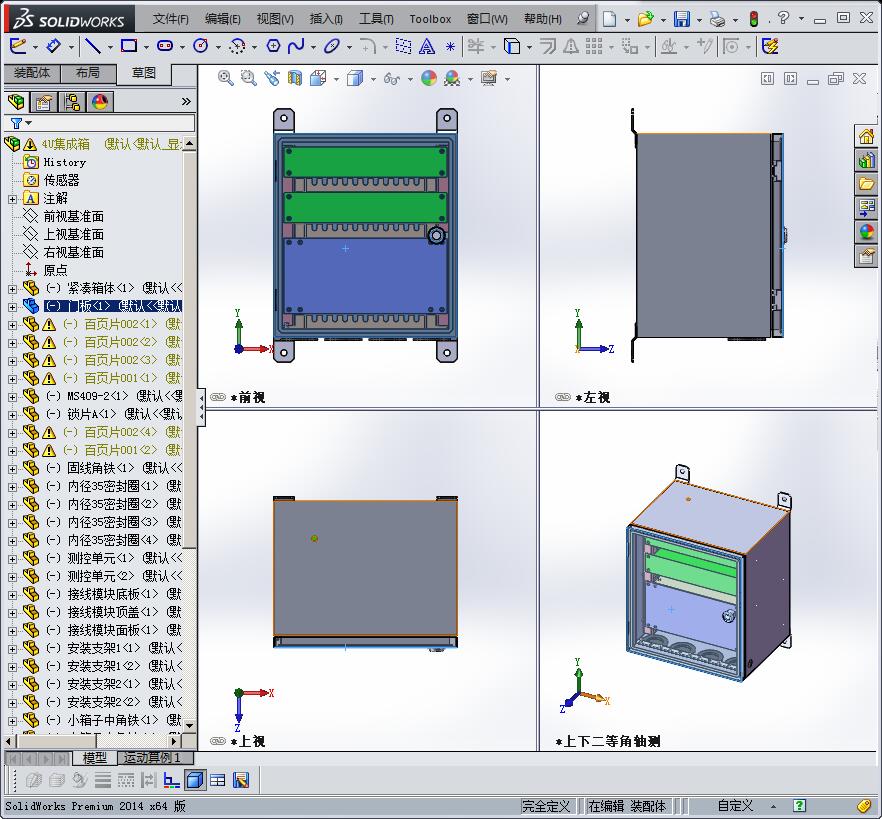
Task: Expand the 固线角铁<1> component node
Action: 12,469
